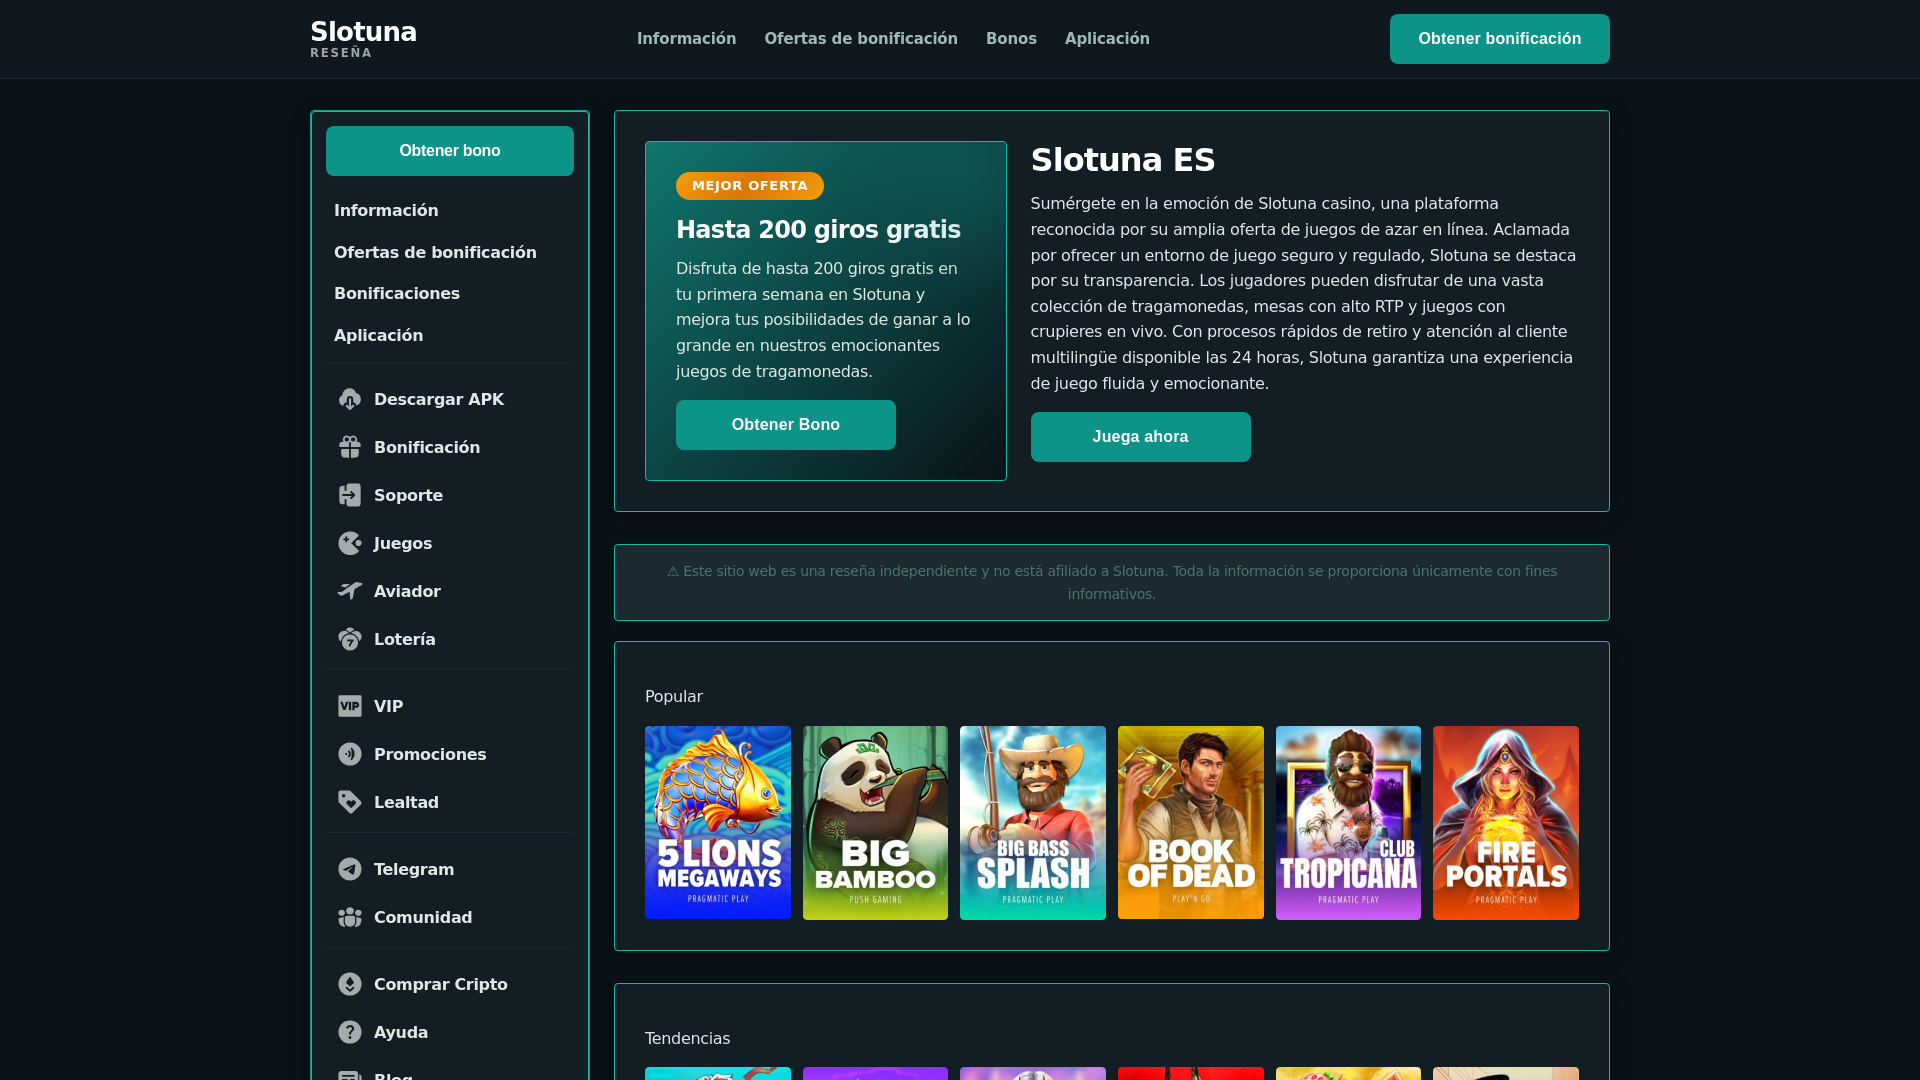
Task: Click the Tendencias section label
Action: 688,1039
